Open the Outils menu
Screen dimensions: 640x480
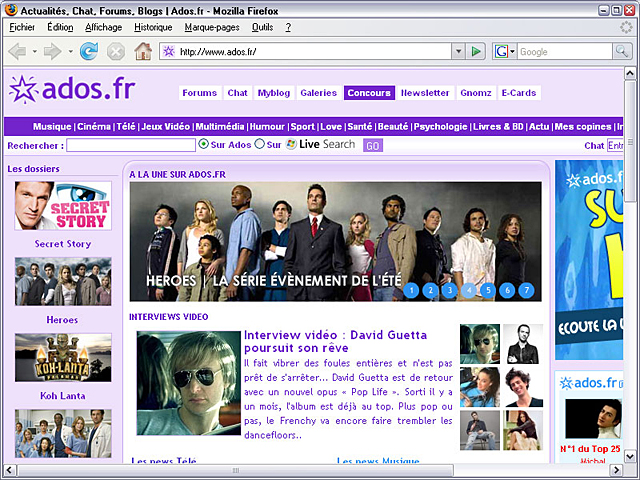(262, 27)
